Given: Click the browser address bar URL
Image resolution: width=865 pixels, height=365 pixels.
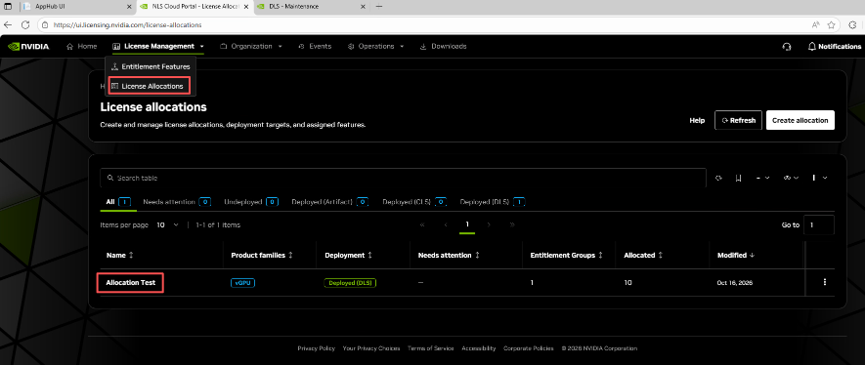Looking at the screenshot, I should (128, 25).
